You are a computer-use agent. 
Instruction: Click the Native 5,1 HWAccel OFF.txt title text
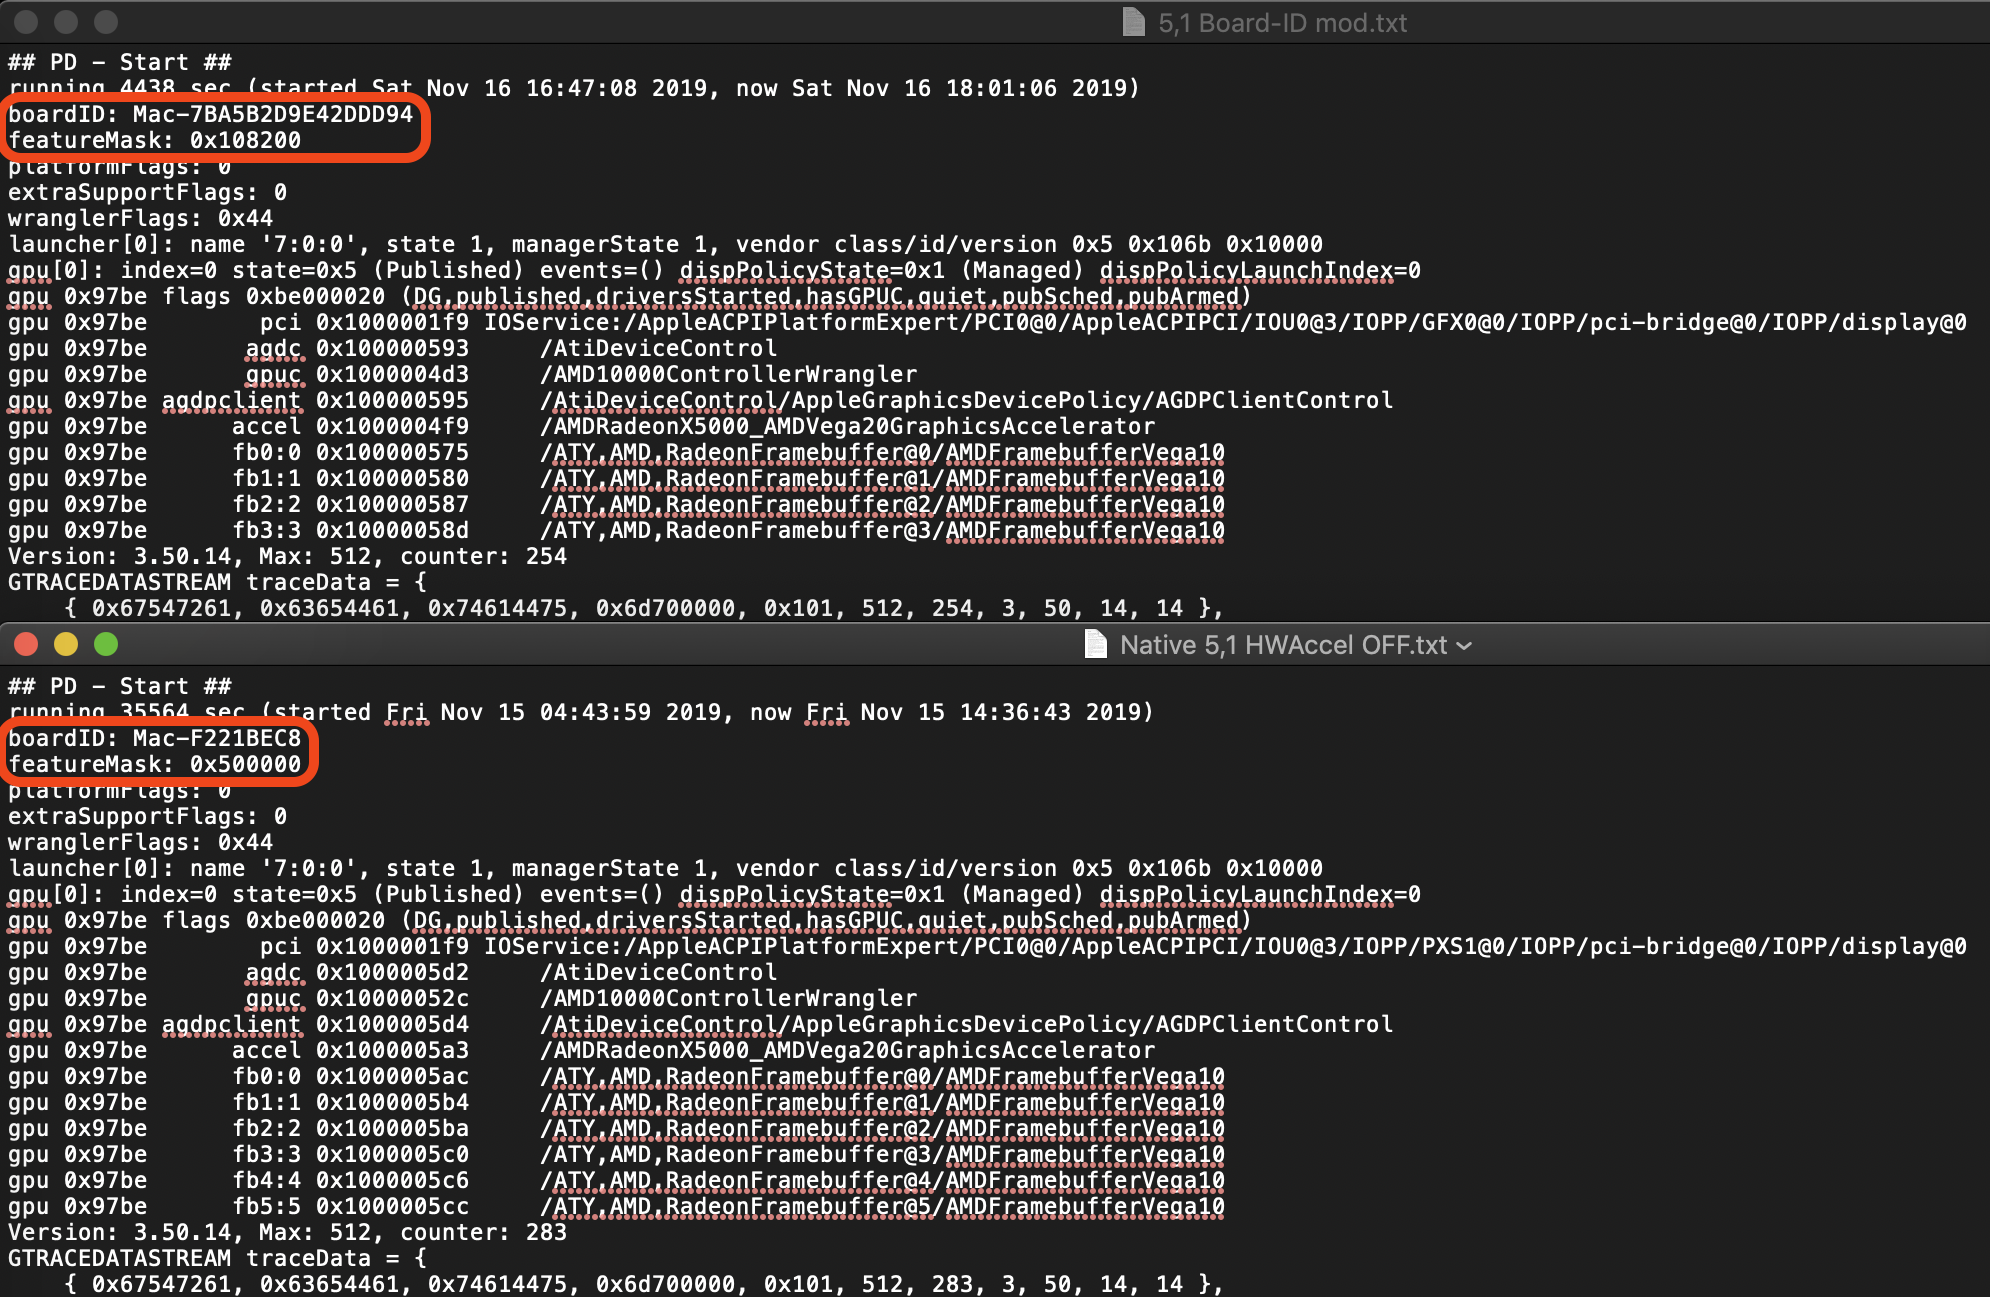pos(1283,645)
